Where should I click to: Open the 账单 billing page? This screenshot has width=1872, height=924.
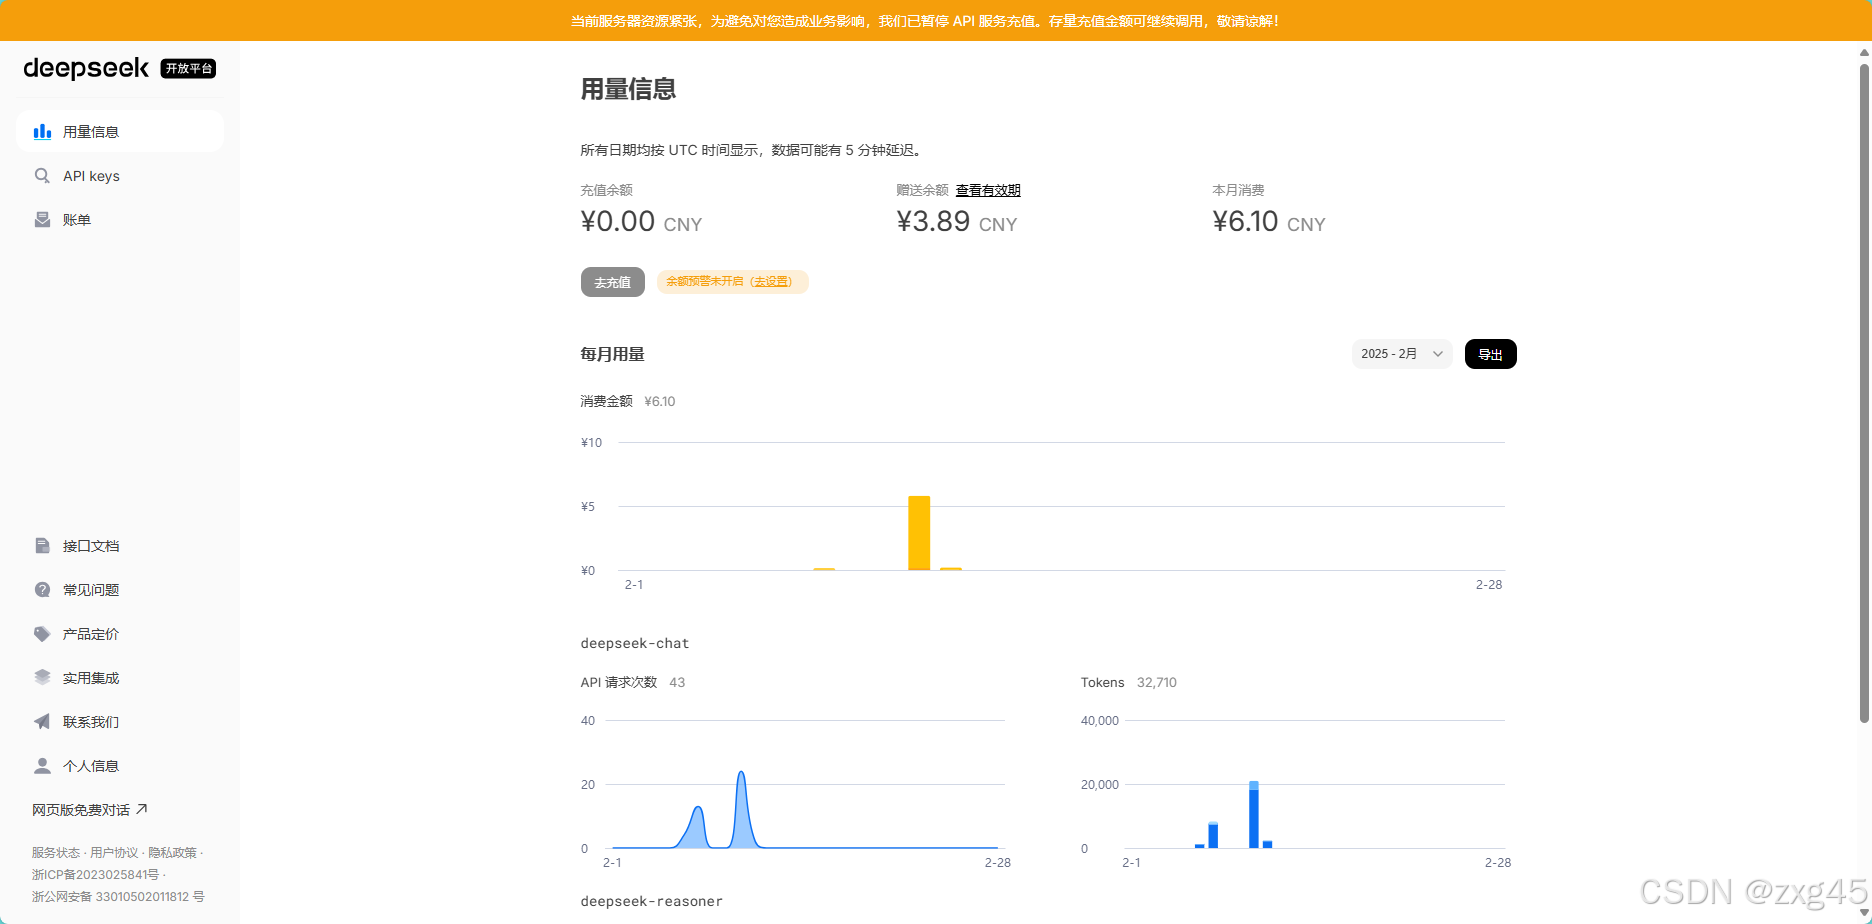120,220
